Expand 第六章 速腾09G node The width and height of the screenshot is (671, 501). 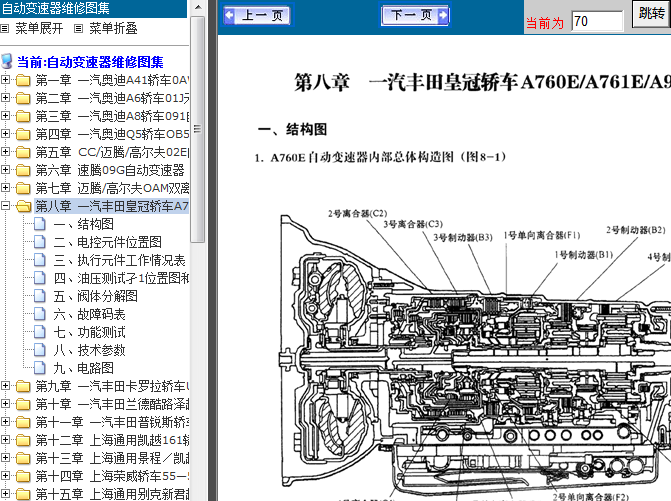pyautogui.click(x=5, y=169)
